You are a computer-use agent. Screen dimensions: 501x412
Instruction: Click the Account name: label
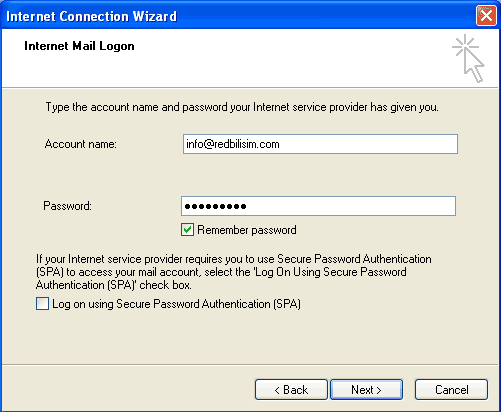(81, 144)
